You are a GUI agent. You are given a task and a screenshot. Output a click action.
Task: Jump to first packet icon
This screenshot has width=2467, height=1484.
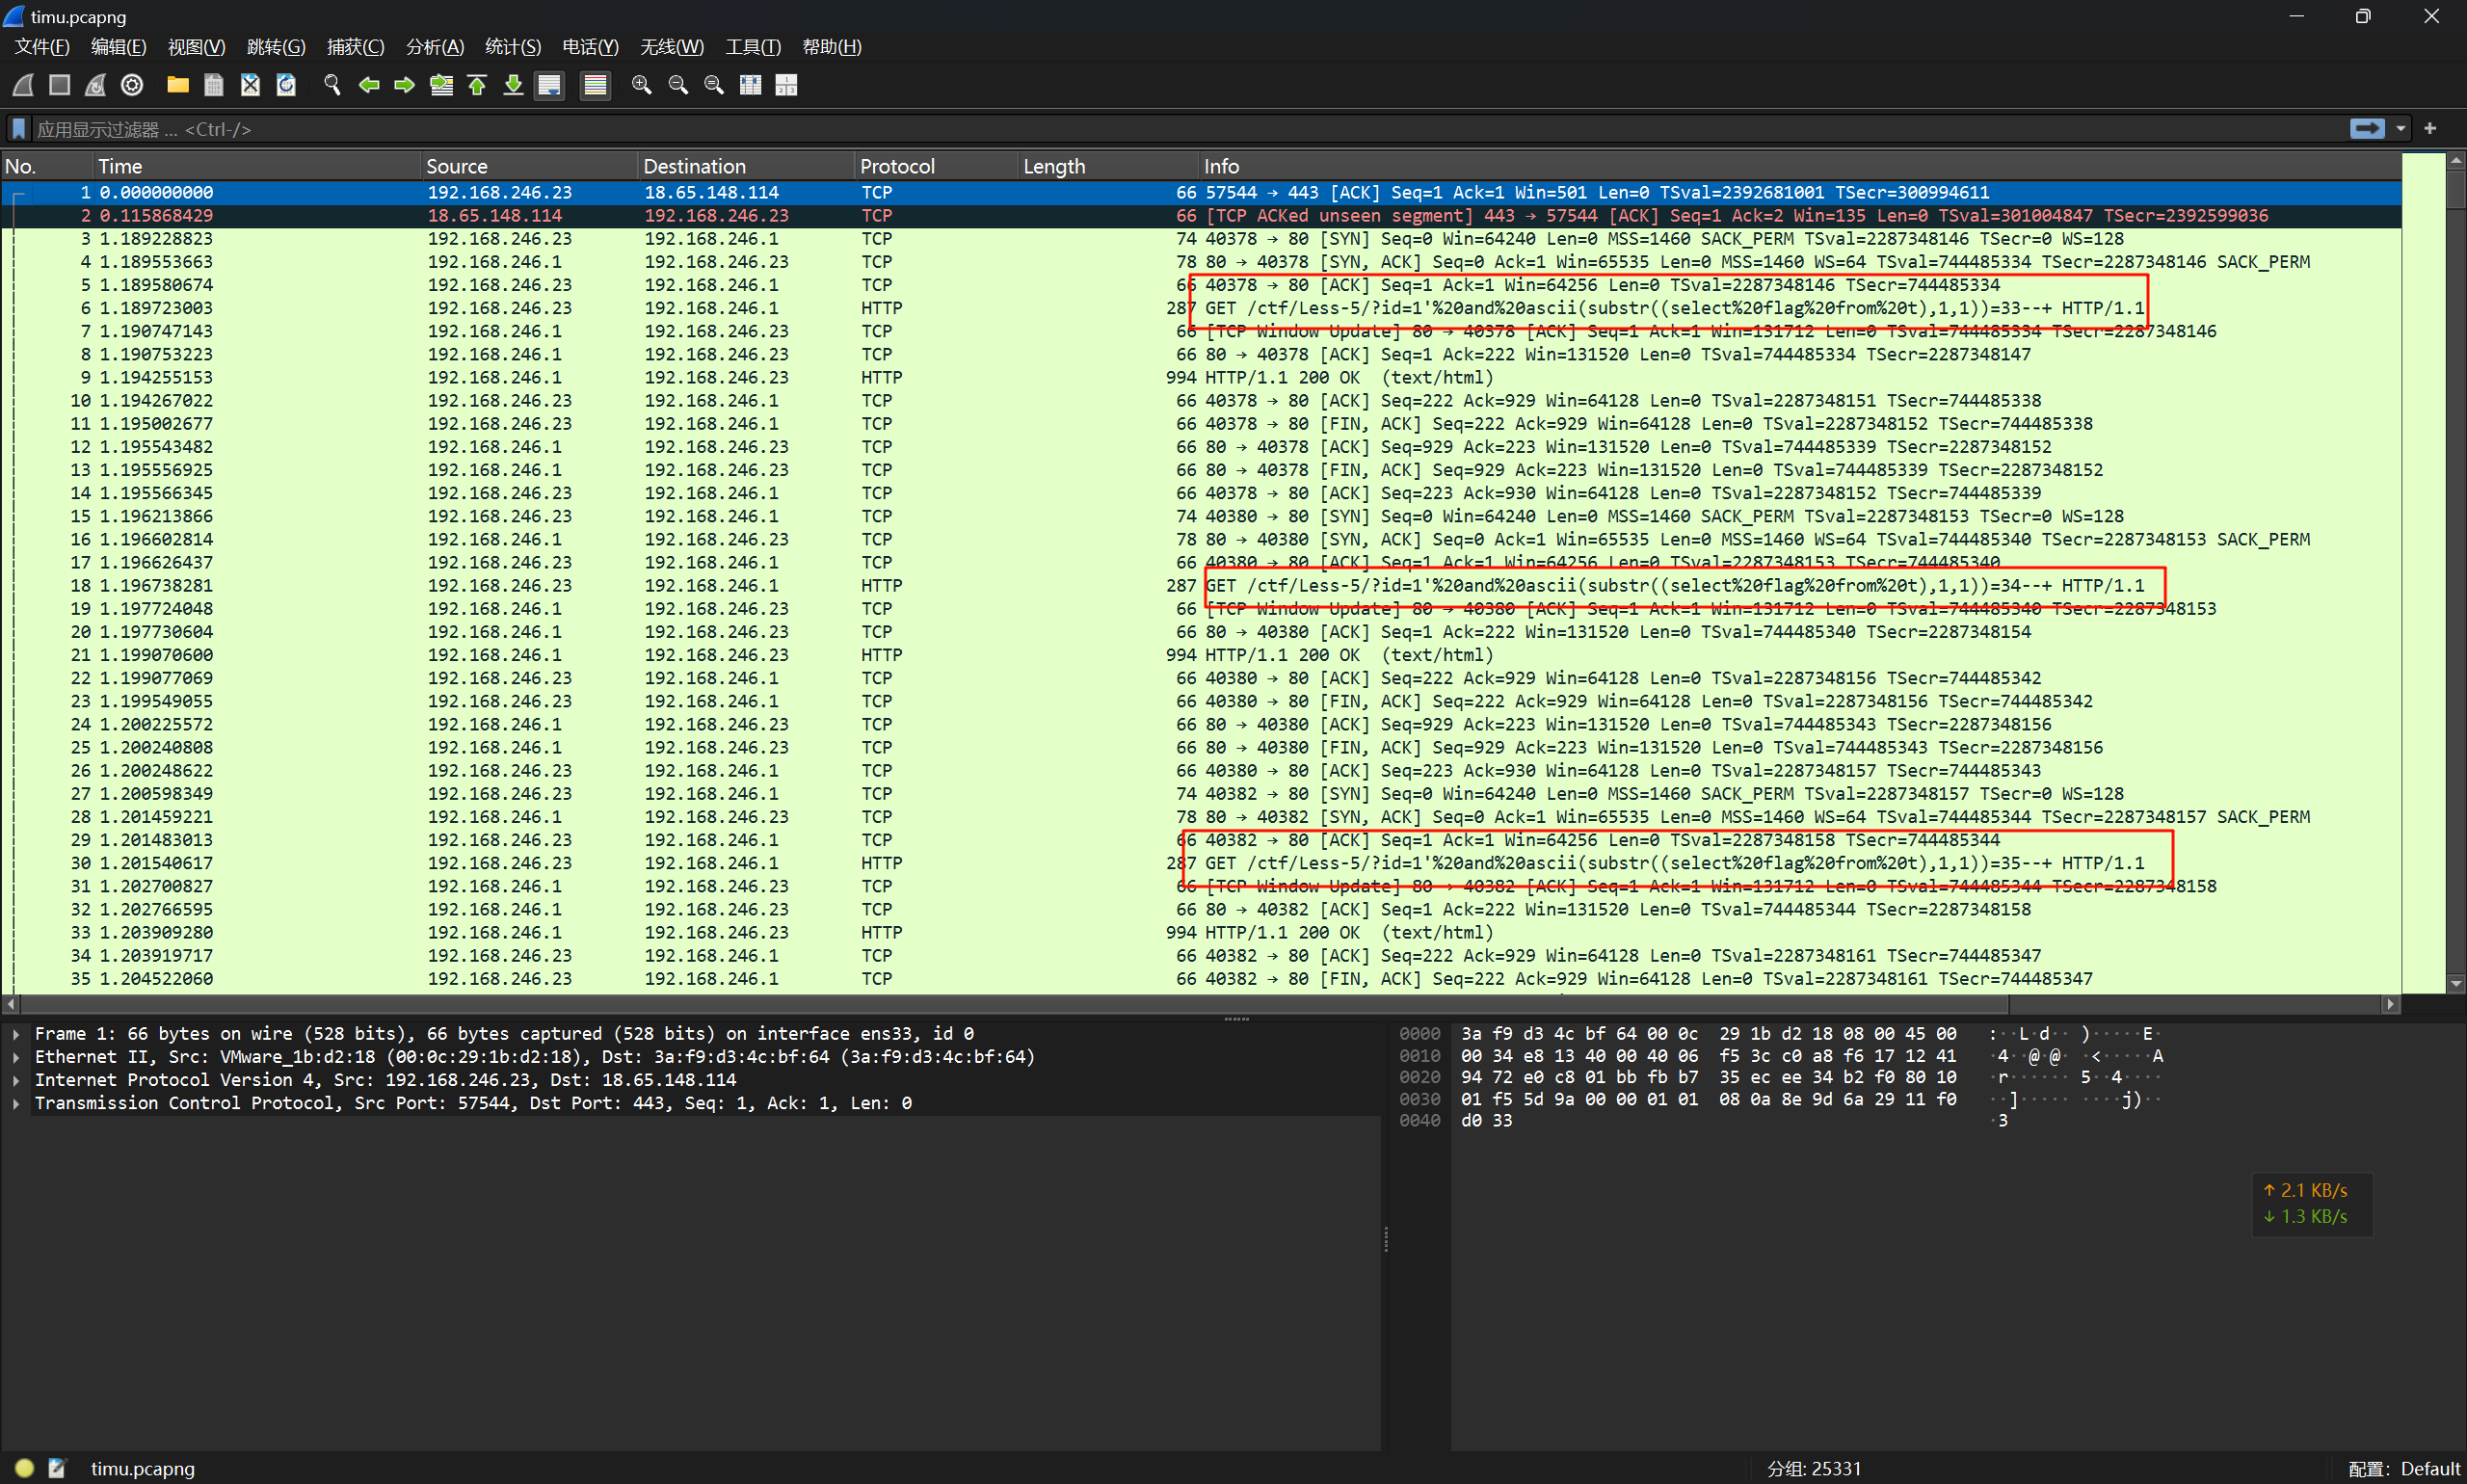pyautogui.click(x=477, y=85)
